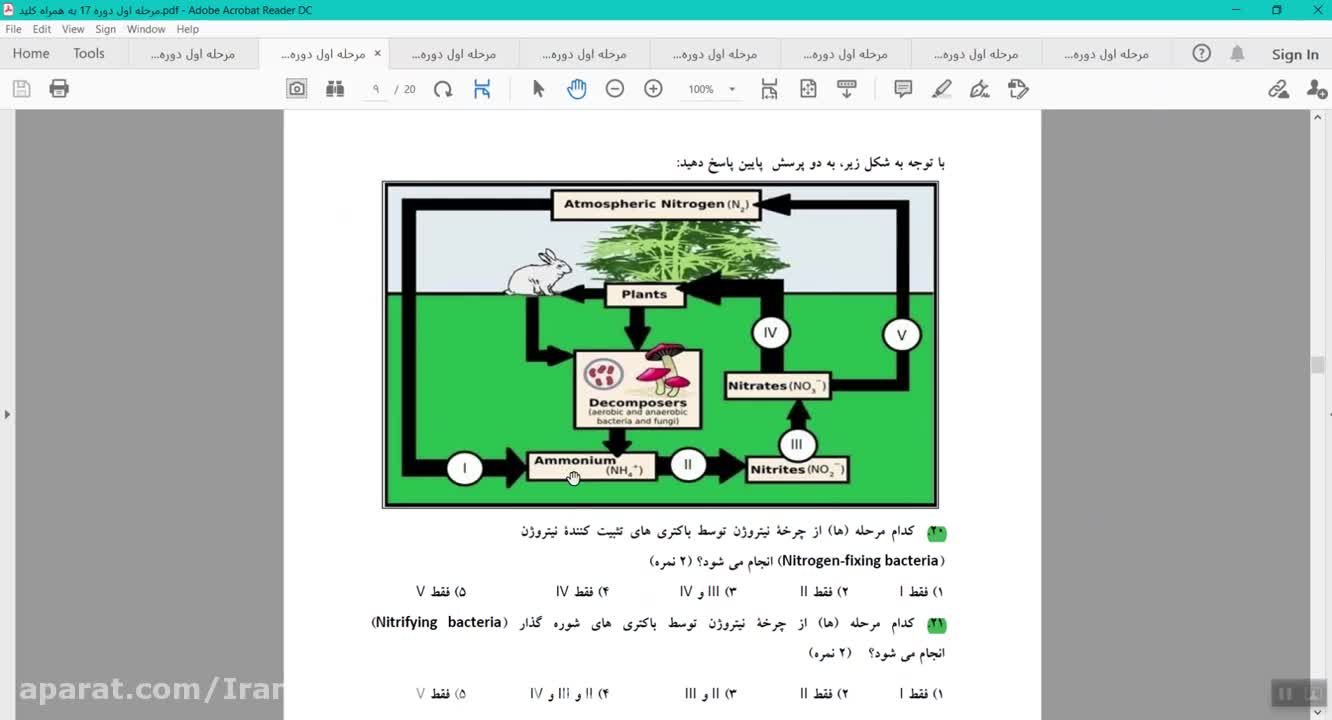Screen dimensions: 1332x720
Task: Zoom out with the minus icon
Action: [615, 89]
